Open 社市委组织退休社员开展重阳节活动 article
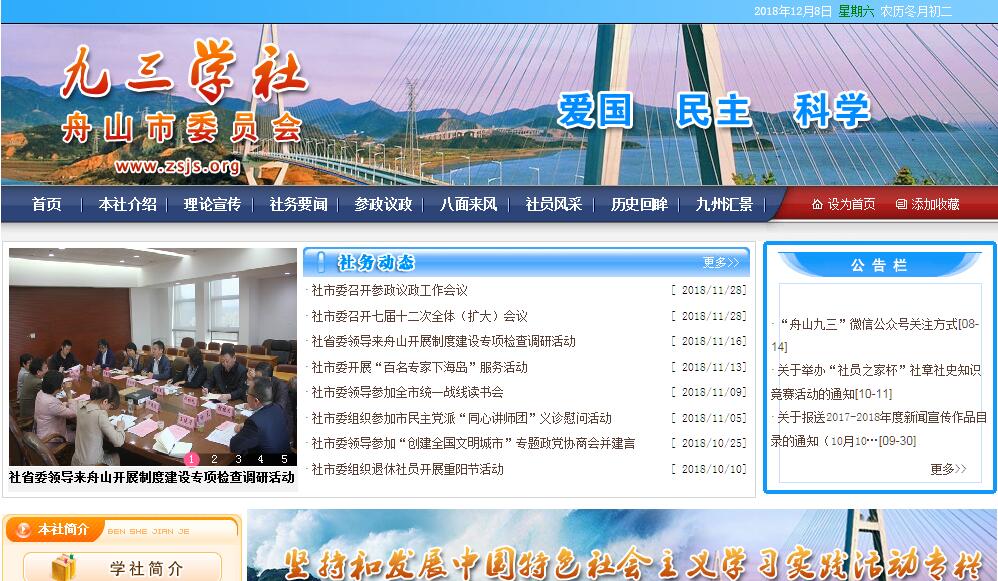Screen dimensions: 998x581 [x=407, y=469]
